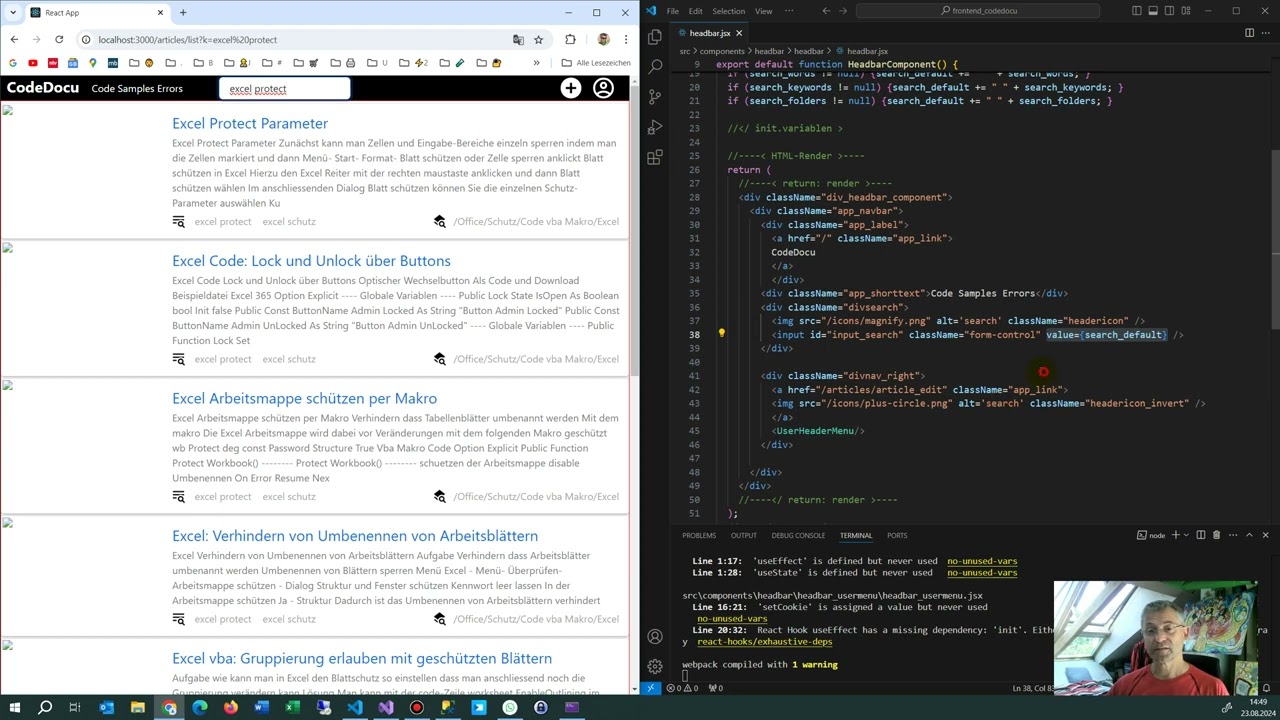Toggle VS Code secondary sidebar layout
1280x720 pixels.
[x=1169, y=11]
